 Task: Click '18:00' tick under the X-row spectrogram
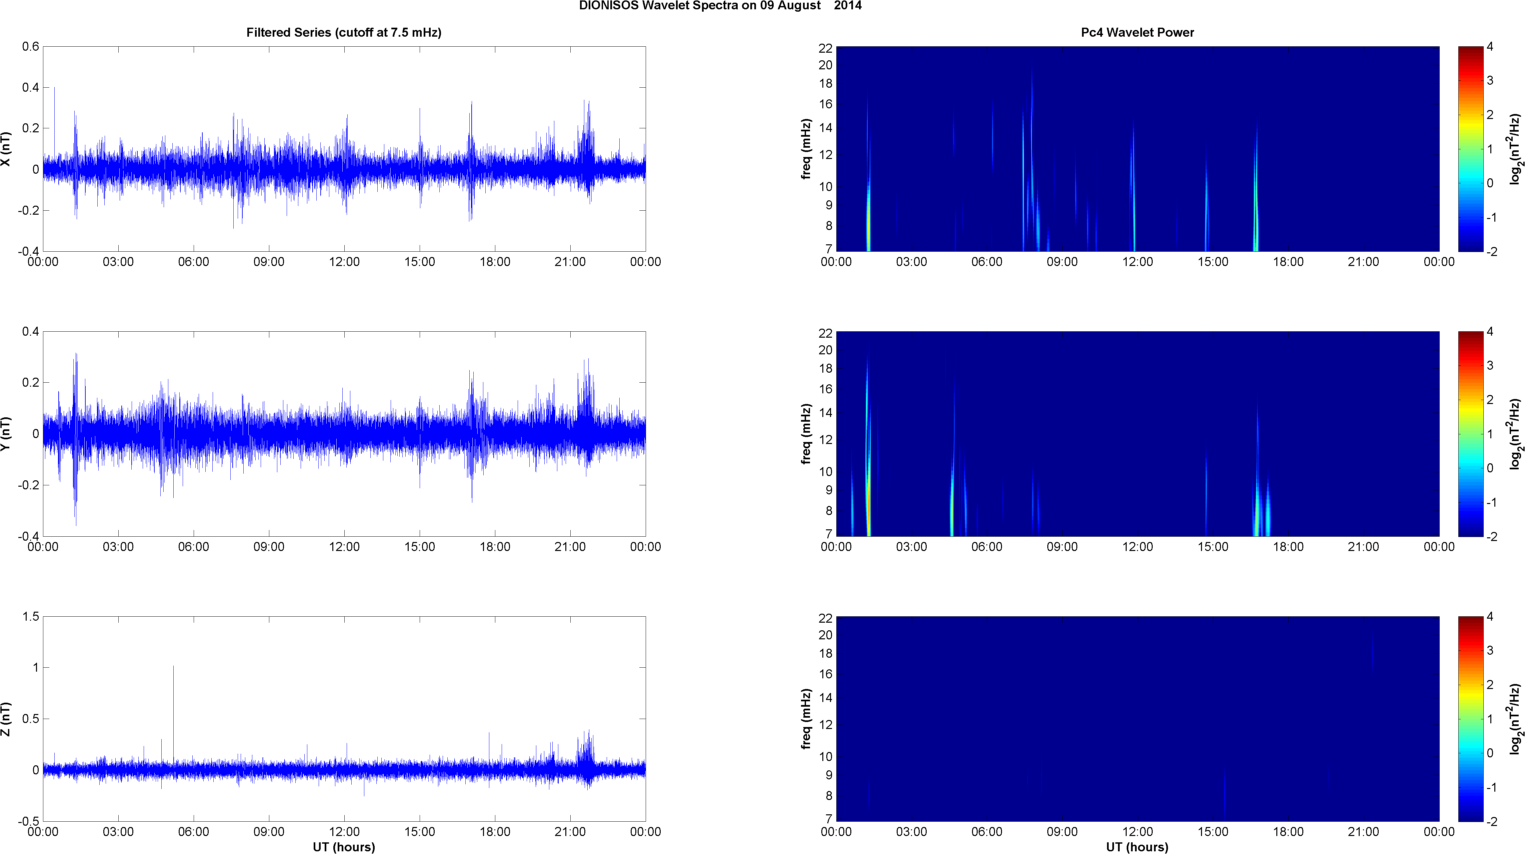[x=1288, y=262]
